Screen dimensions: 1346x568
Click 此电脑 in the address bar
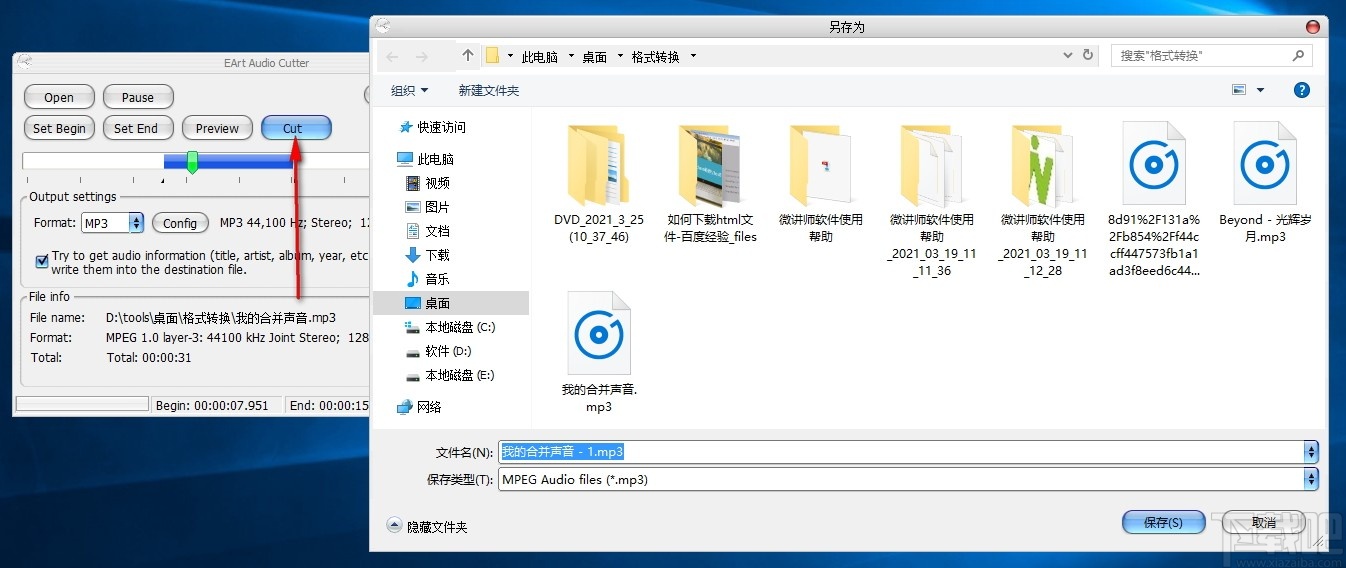[540, 57]
